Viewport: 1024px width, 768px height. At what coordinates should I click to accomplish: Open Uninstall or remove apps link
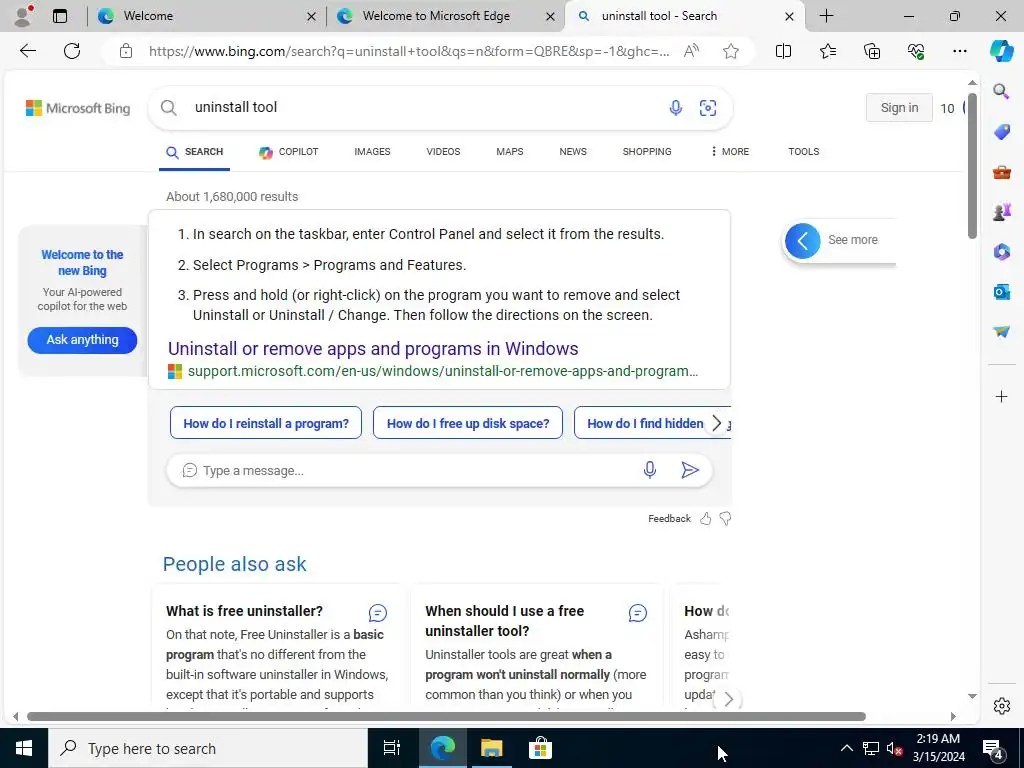click(373, 349)
